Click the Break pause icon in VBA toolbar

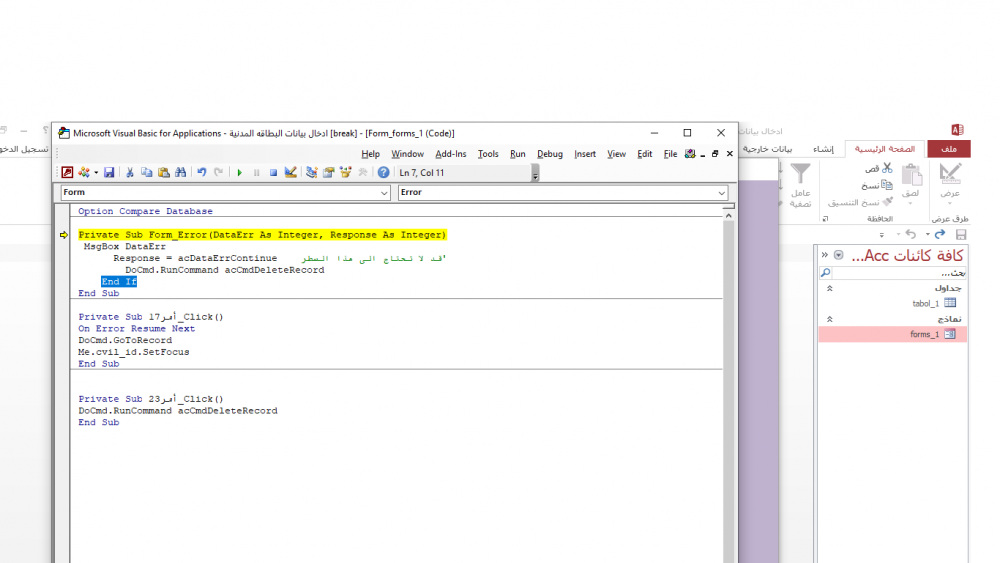(x=256, y=172)
